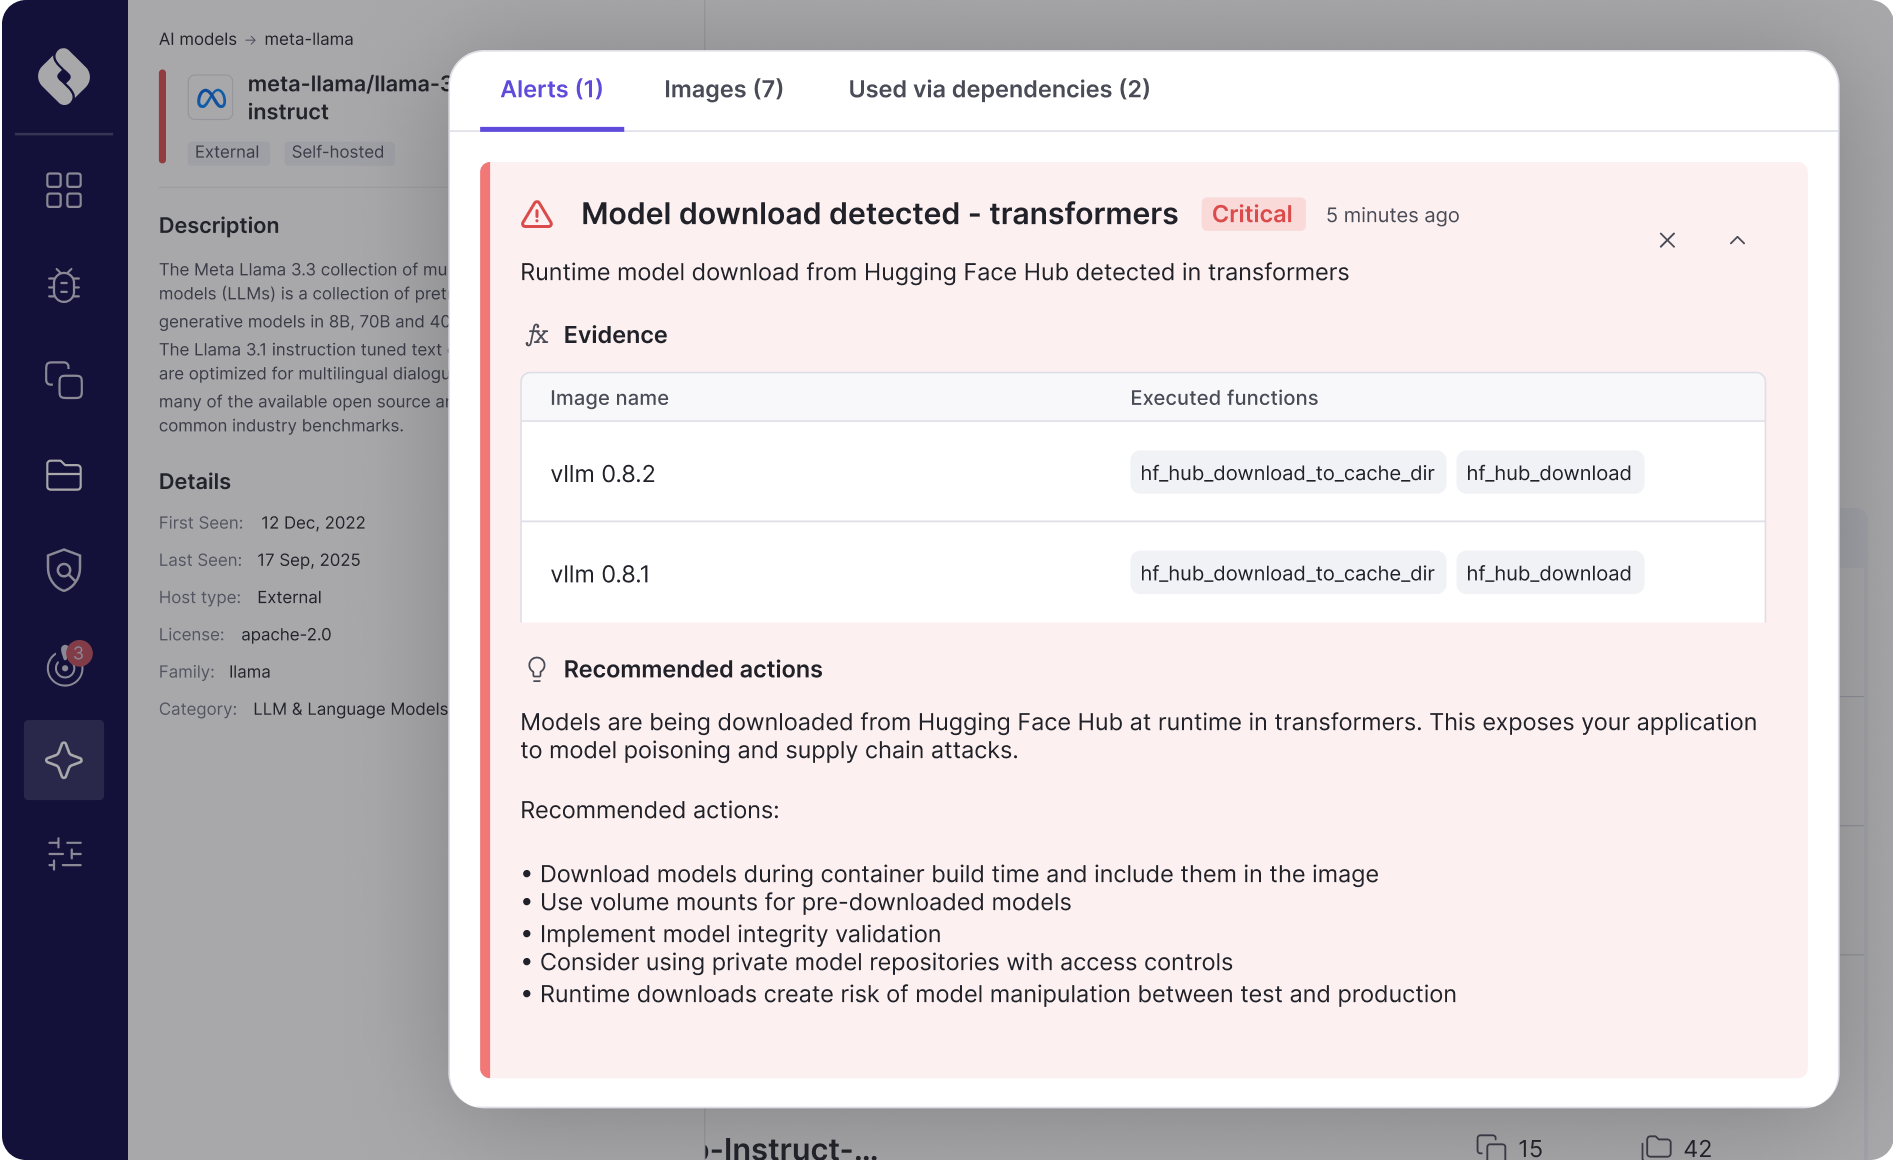The width and height of the screenshot is (1893, 1160).
Task: Go to AI models breadcrumb
Action: click(198, 39)
